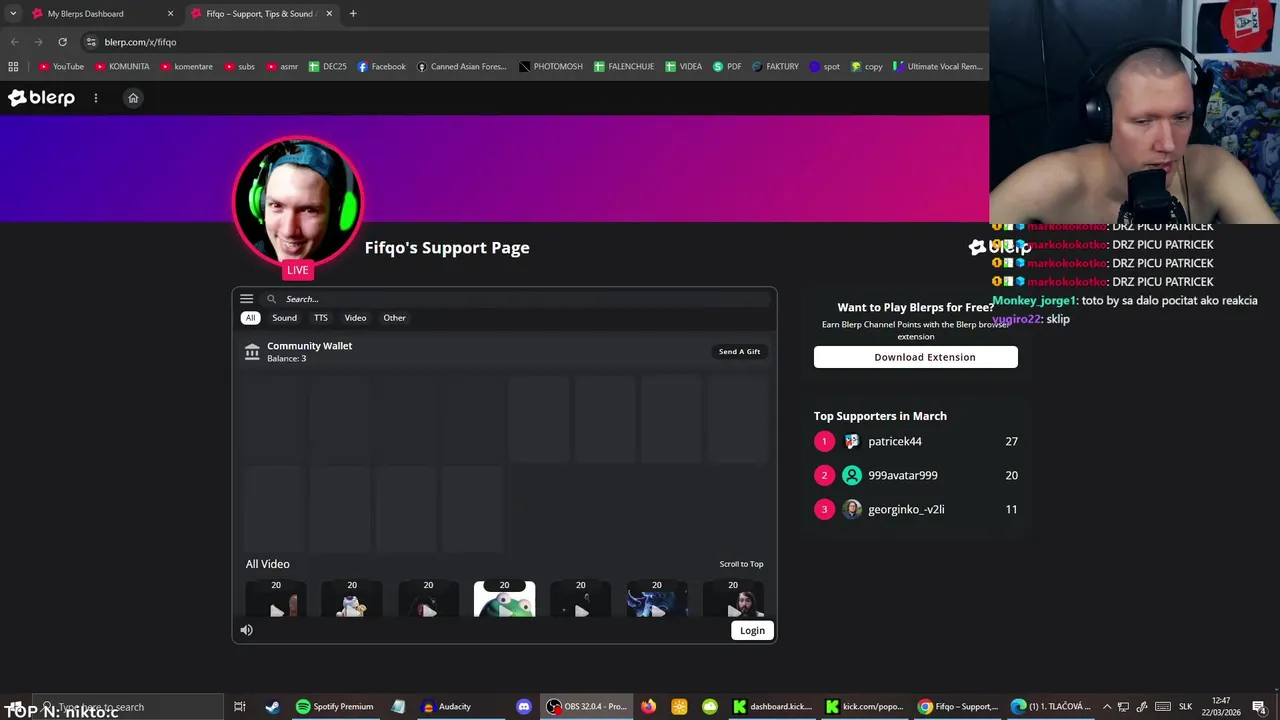The width and height of the screenshot is (1280, 720).
Task: View site information icon in address bar
Action: pos(91,42)
